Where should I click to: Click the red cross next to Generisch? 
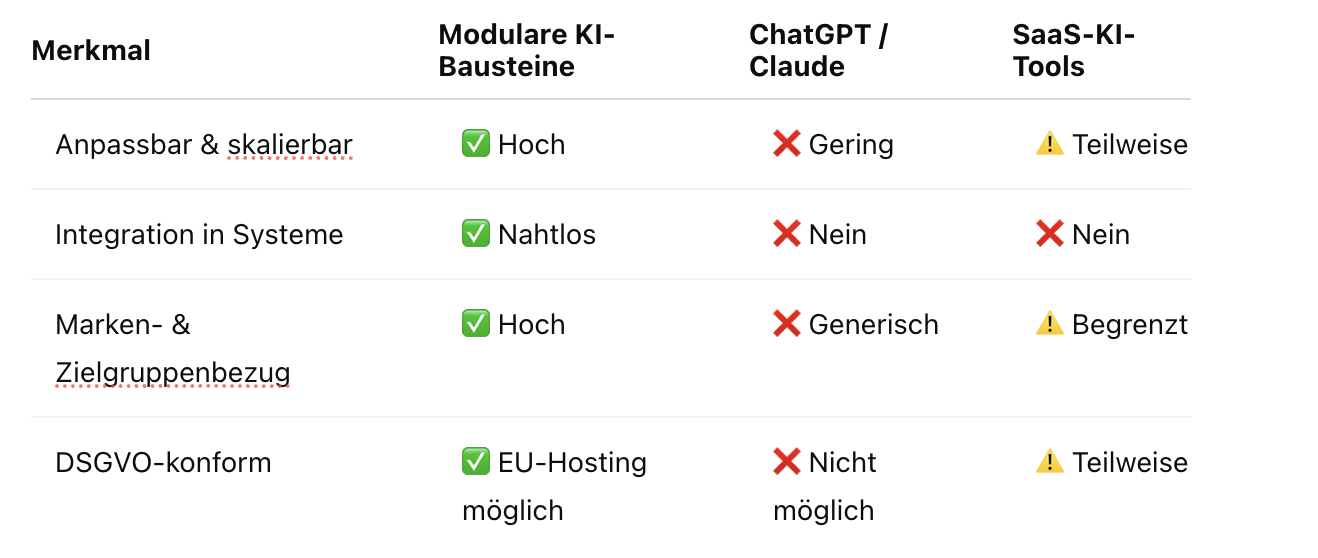point(787,324)
